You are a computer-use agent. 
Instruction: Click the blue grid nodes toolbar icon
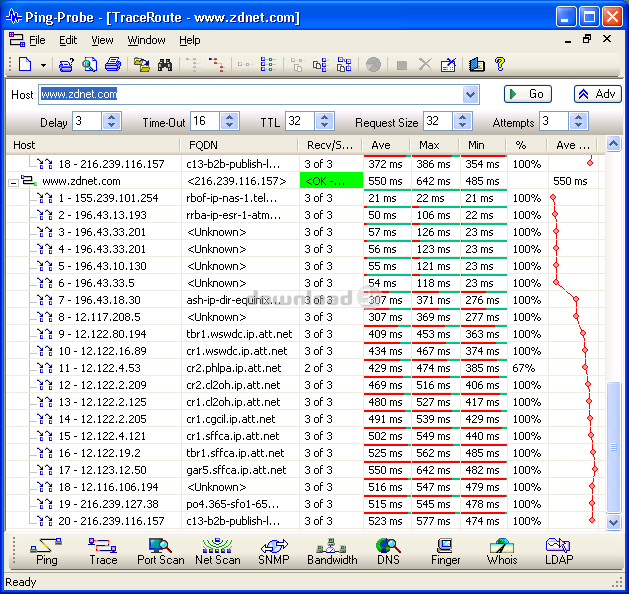[344, 65]
